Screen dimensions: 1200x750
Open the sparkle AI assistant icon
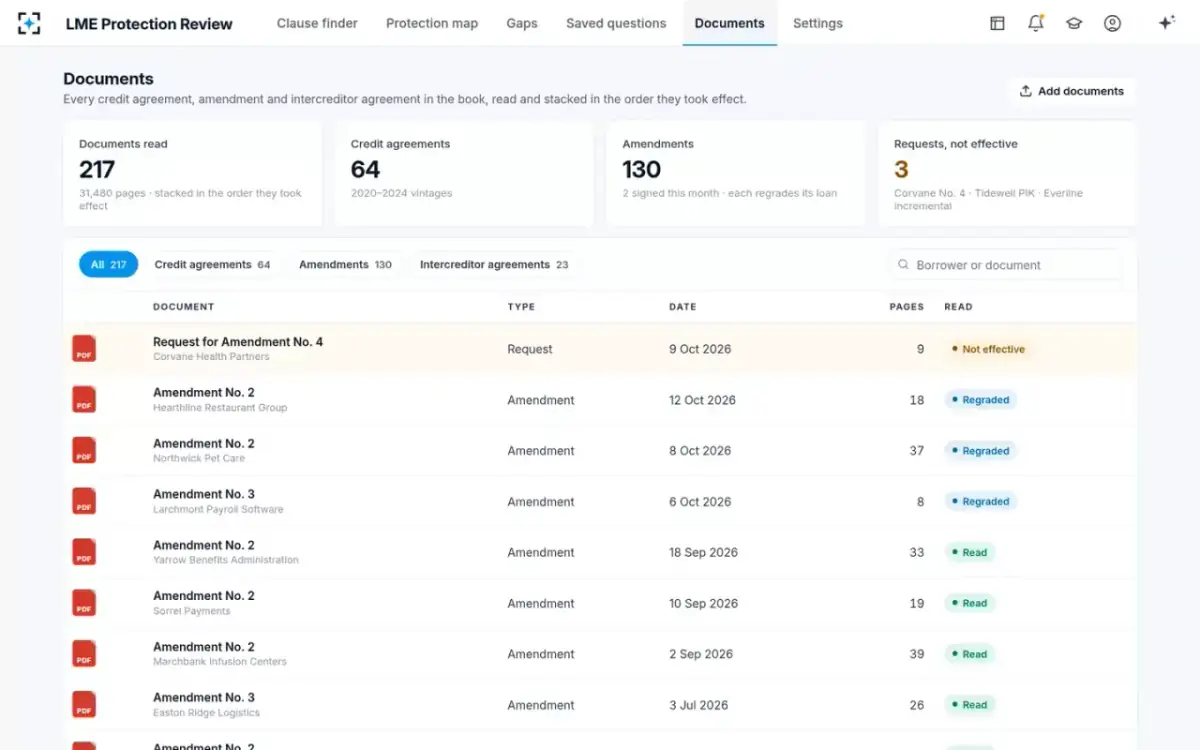pos(1166,23)
